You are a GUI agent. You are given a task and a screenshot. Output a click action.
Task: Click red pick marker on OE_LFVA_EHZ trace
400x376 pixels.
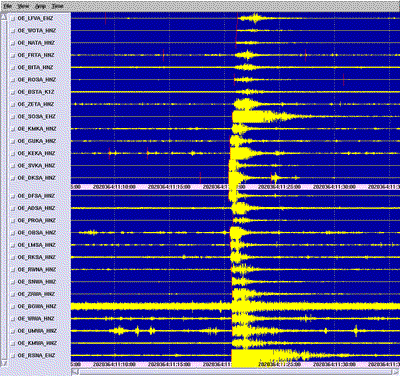click(105, 18)
